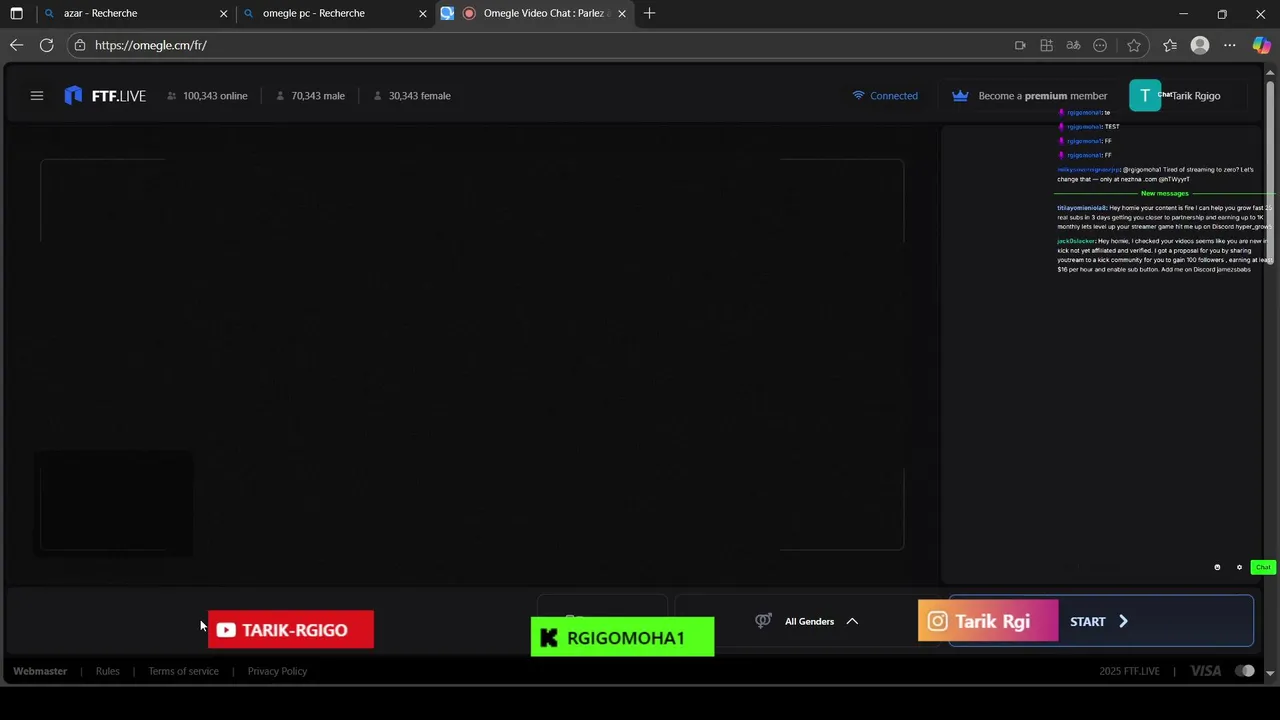Viewport: 1280px width, 720px height.
Task: Click the chevron arrow beside All Genders
Action: [x=852, y=621]
